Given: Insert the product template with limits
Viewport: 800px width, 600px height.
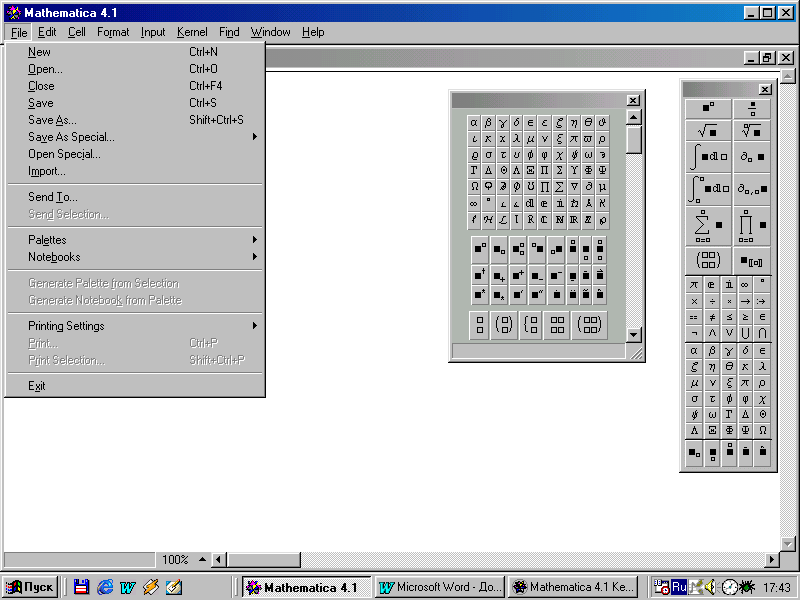Looking at the screenshot, I should (752, 226).
